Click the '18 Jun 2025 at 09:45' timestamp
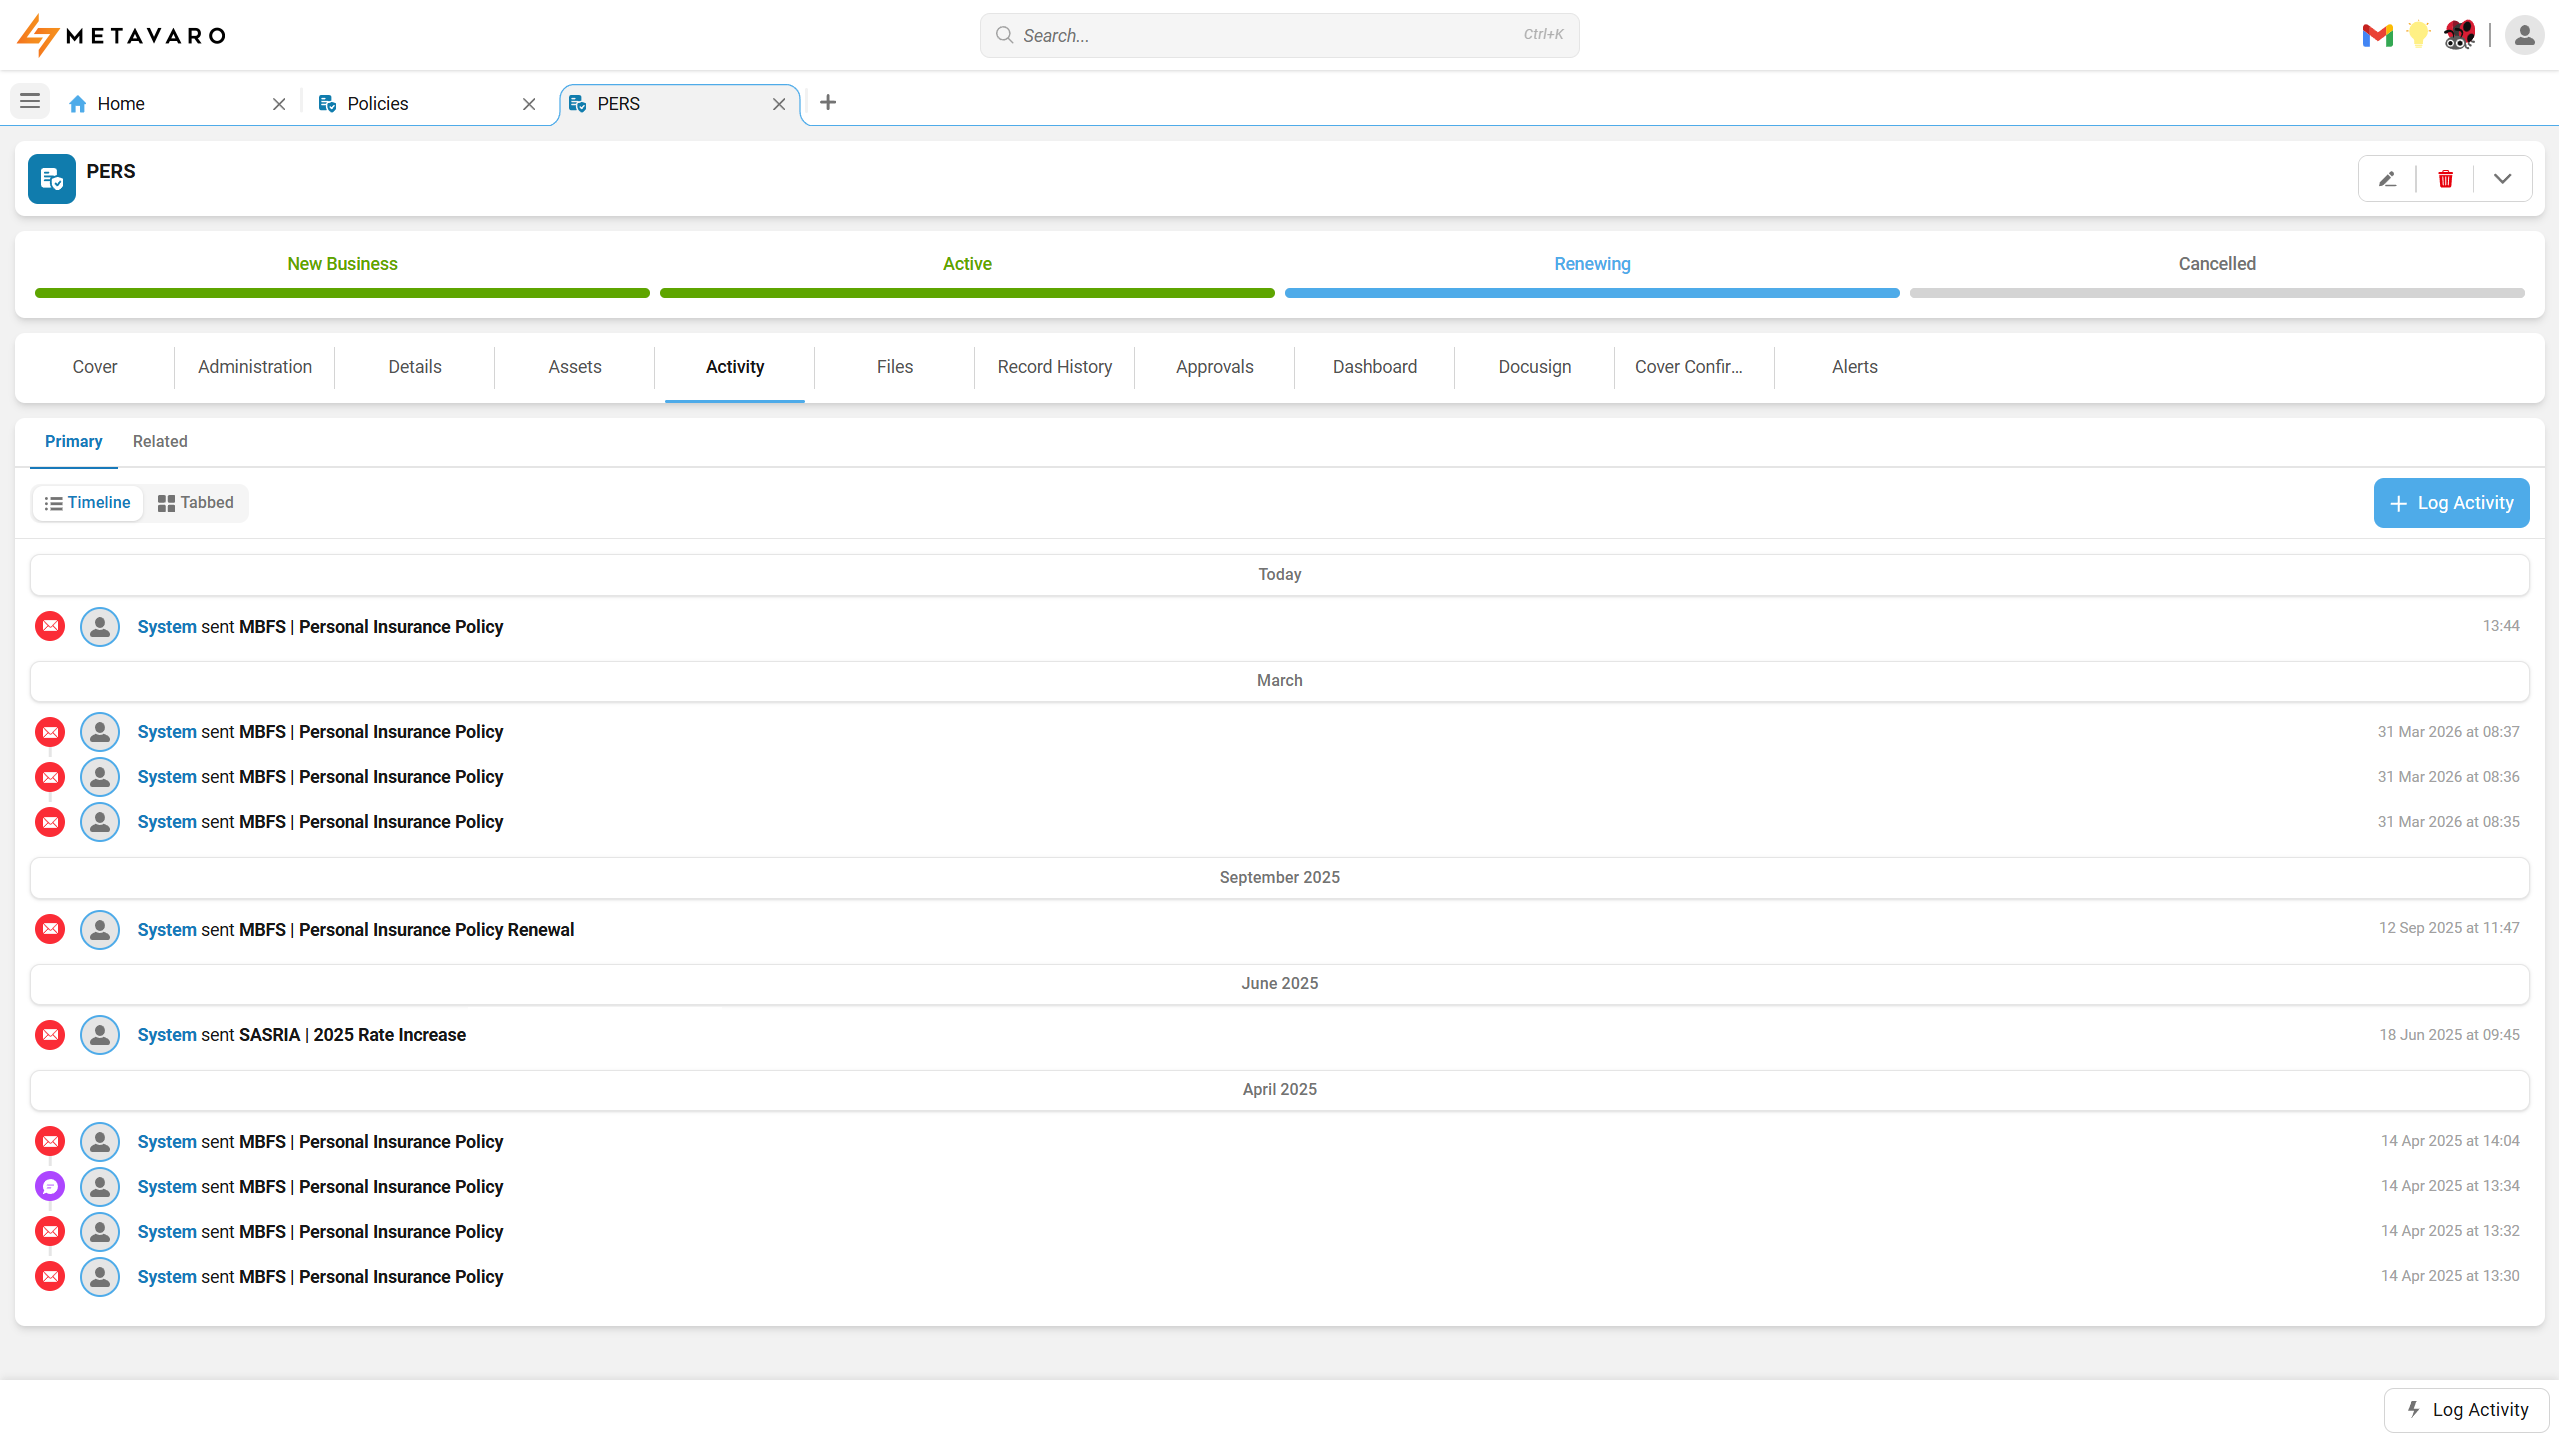This screenshot has width=2559, height=1440. pos(2449,1034)
